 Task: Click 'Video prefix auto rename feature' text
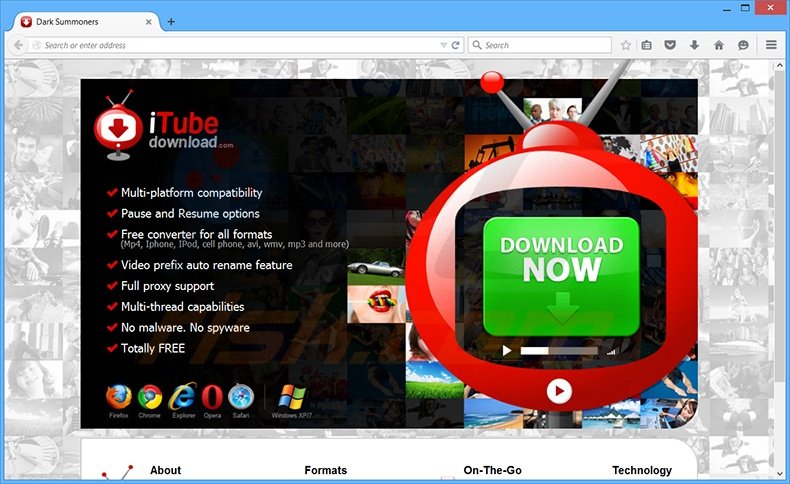(207, 265)
